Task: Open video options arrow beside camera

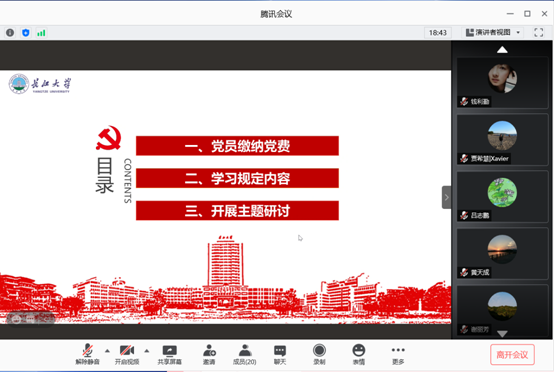Action: point(147,351)
